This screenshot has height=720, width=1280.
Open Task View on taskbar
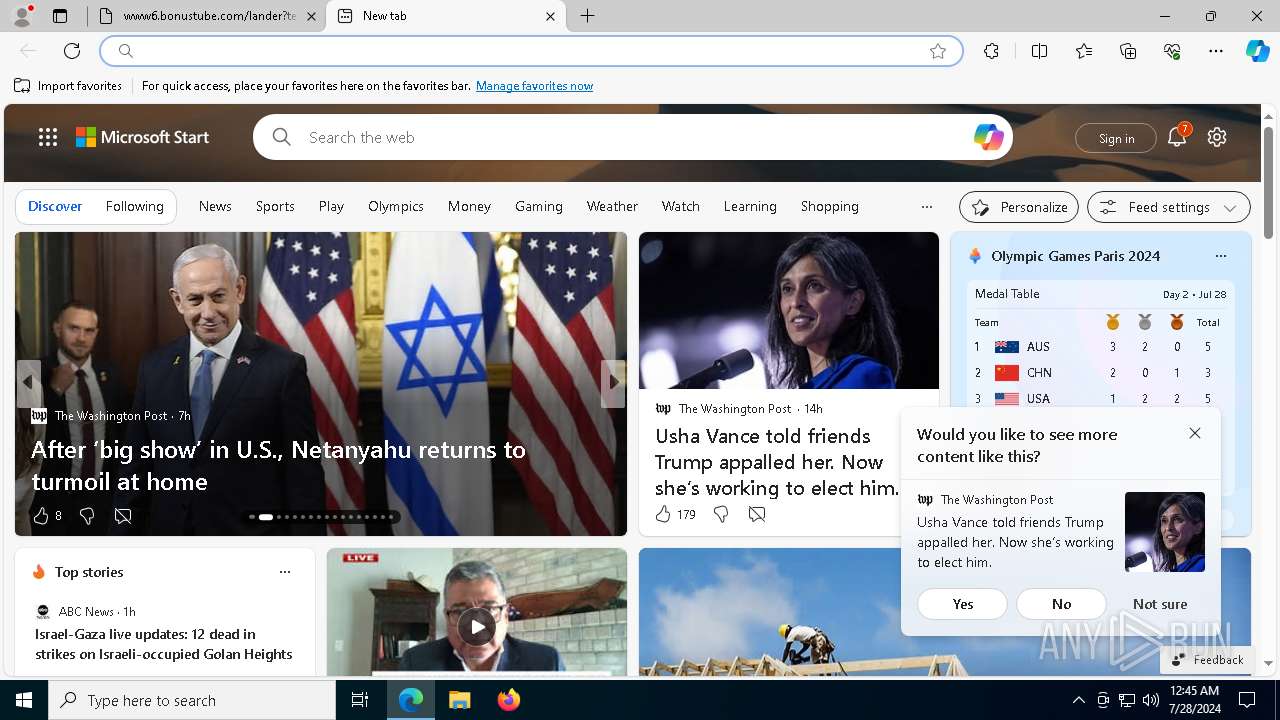pos(360,700)
